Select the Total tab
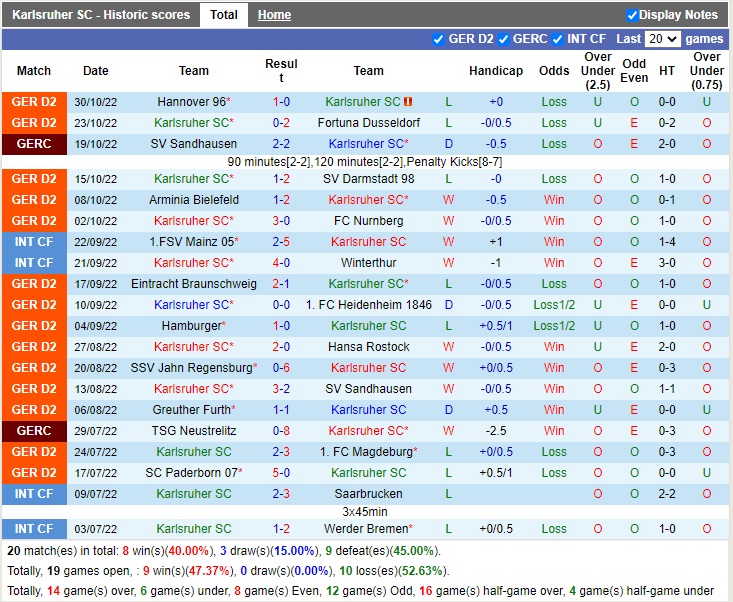 pyautogui.click(x=223, y=15)
